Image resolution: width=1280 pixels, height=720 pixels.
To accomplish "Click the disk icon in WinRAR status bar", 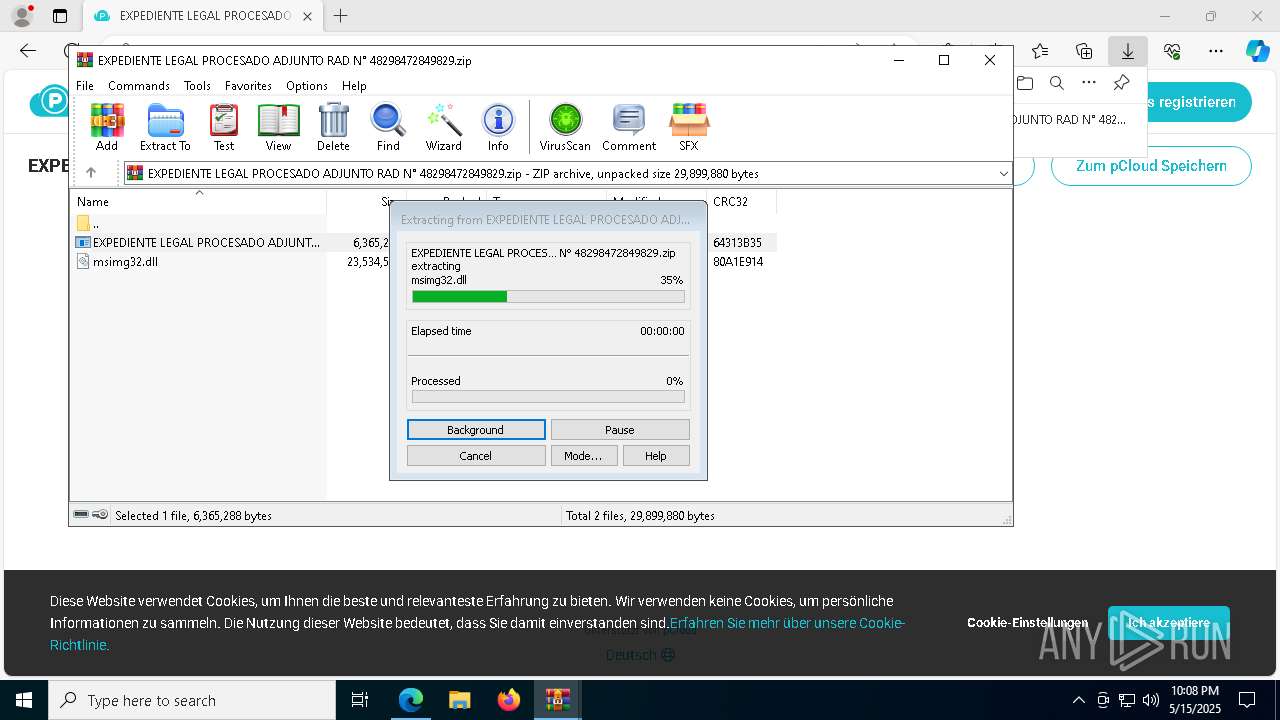I will coord(81,515).
